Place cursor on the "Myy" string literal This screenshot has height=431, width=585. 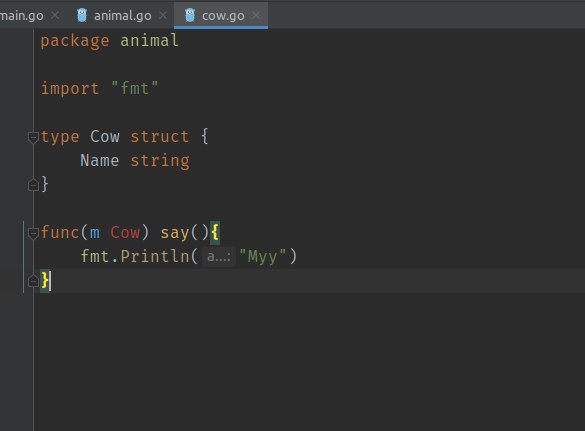pos(263,257)
